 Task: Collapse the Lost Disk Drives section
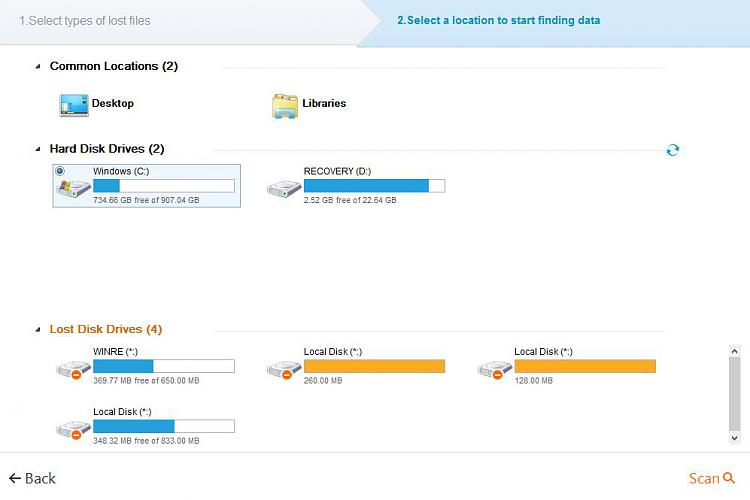pyautogui.click(x=38, y=330)
